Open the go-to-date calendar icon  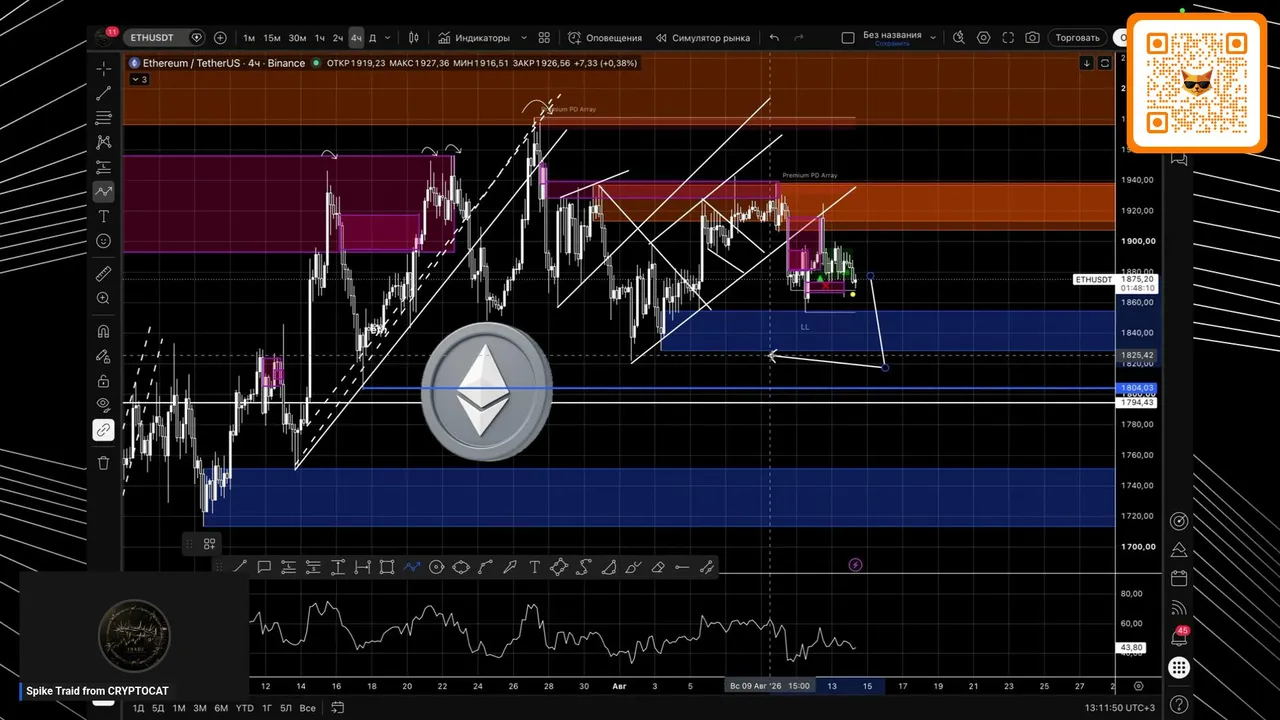(337, 708)
